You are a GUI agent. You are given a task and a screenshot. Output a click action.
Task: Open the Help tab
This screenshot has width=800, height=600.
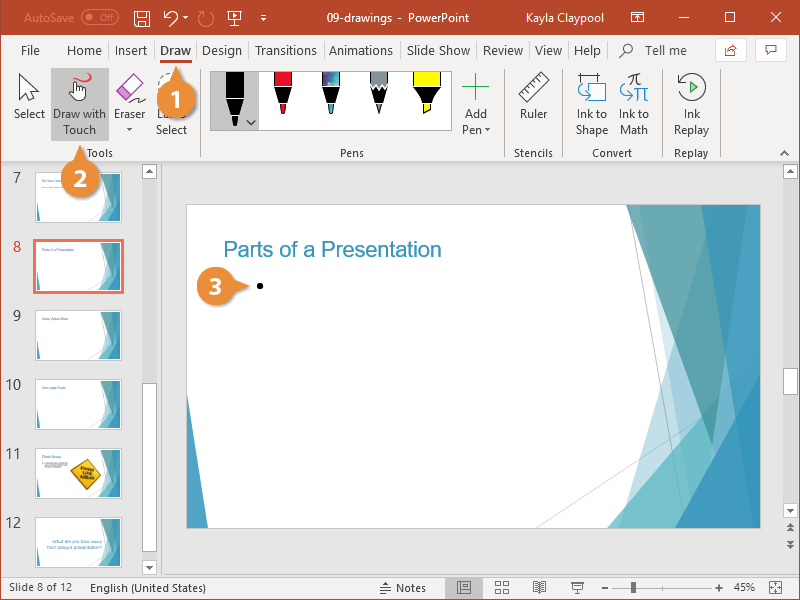[587, 51]
